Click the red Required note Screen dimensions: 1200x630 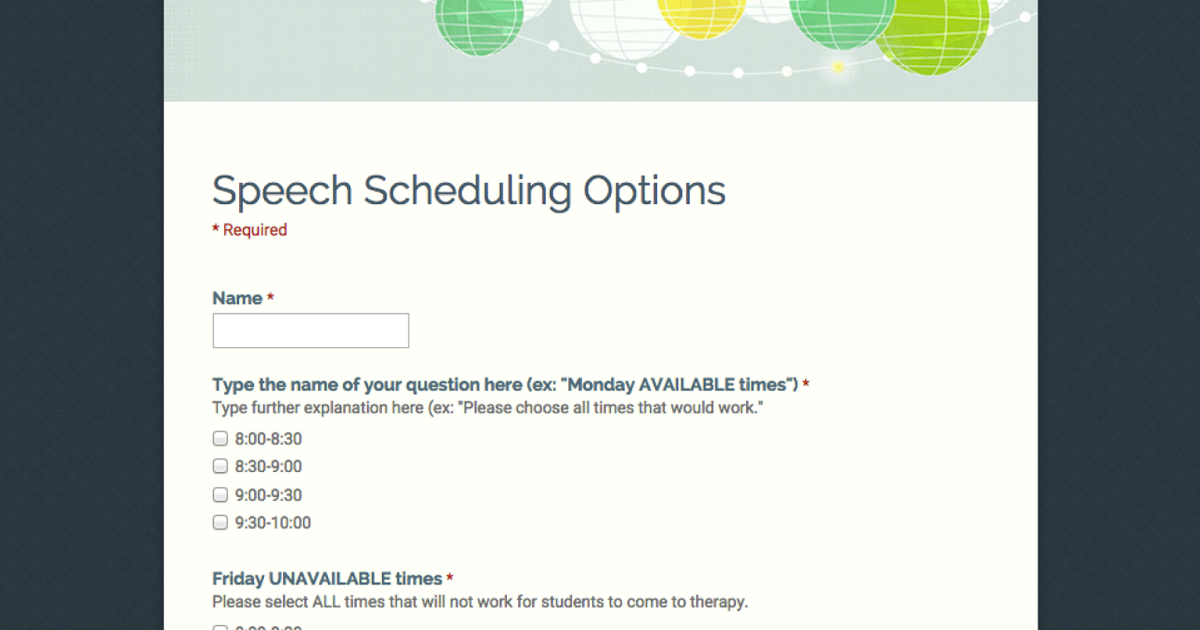(x=250, y=230)
